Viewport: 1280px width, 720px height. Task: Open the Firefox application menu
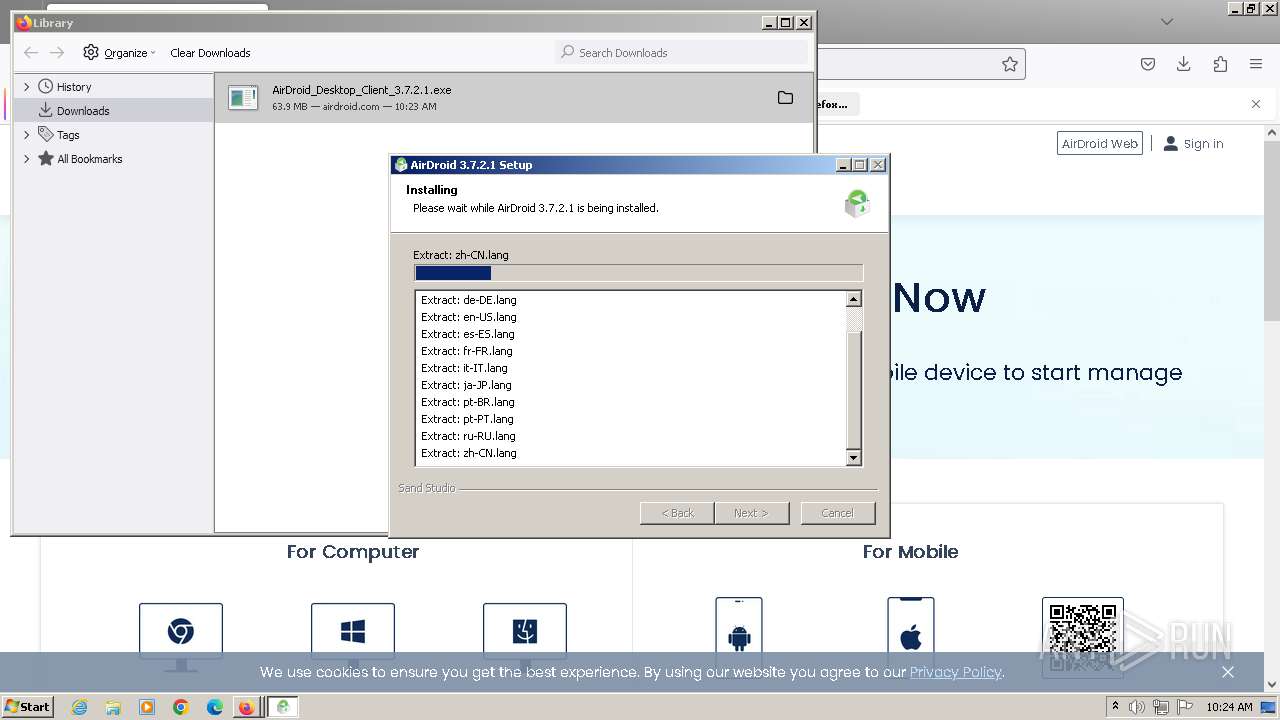click(x=1256, y=64)
